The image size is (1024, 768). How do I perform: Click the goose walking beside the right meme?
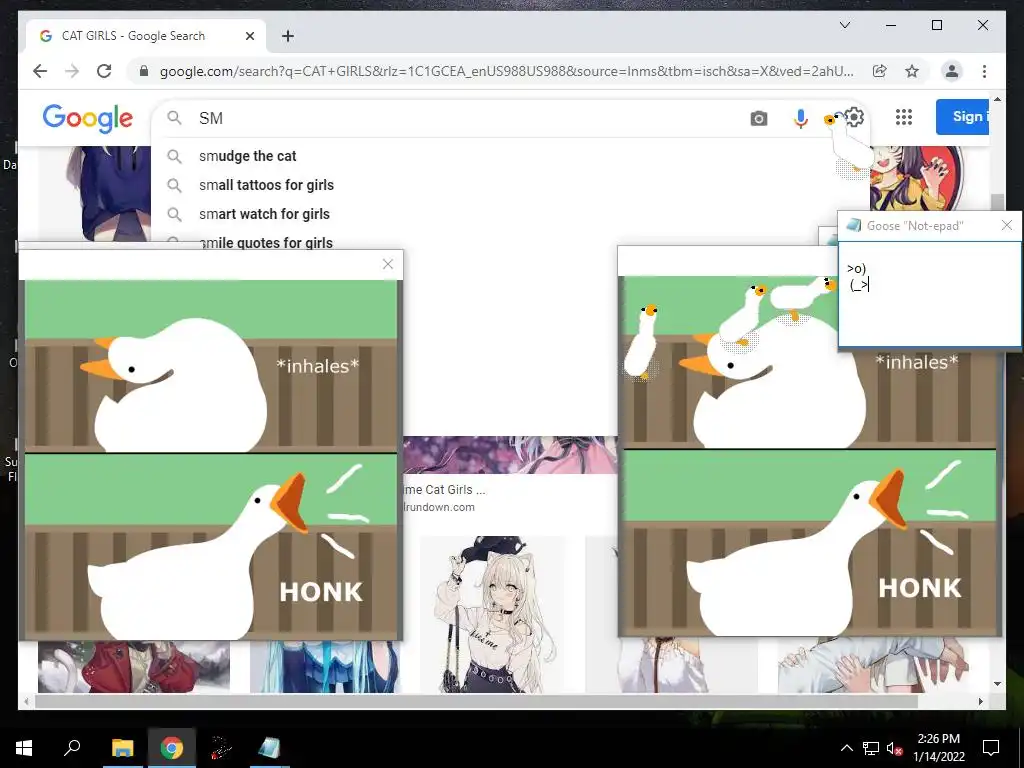[641, 342]
